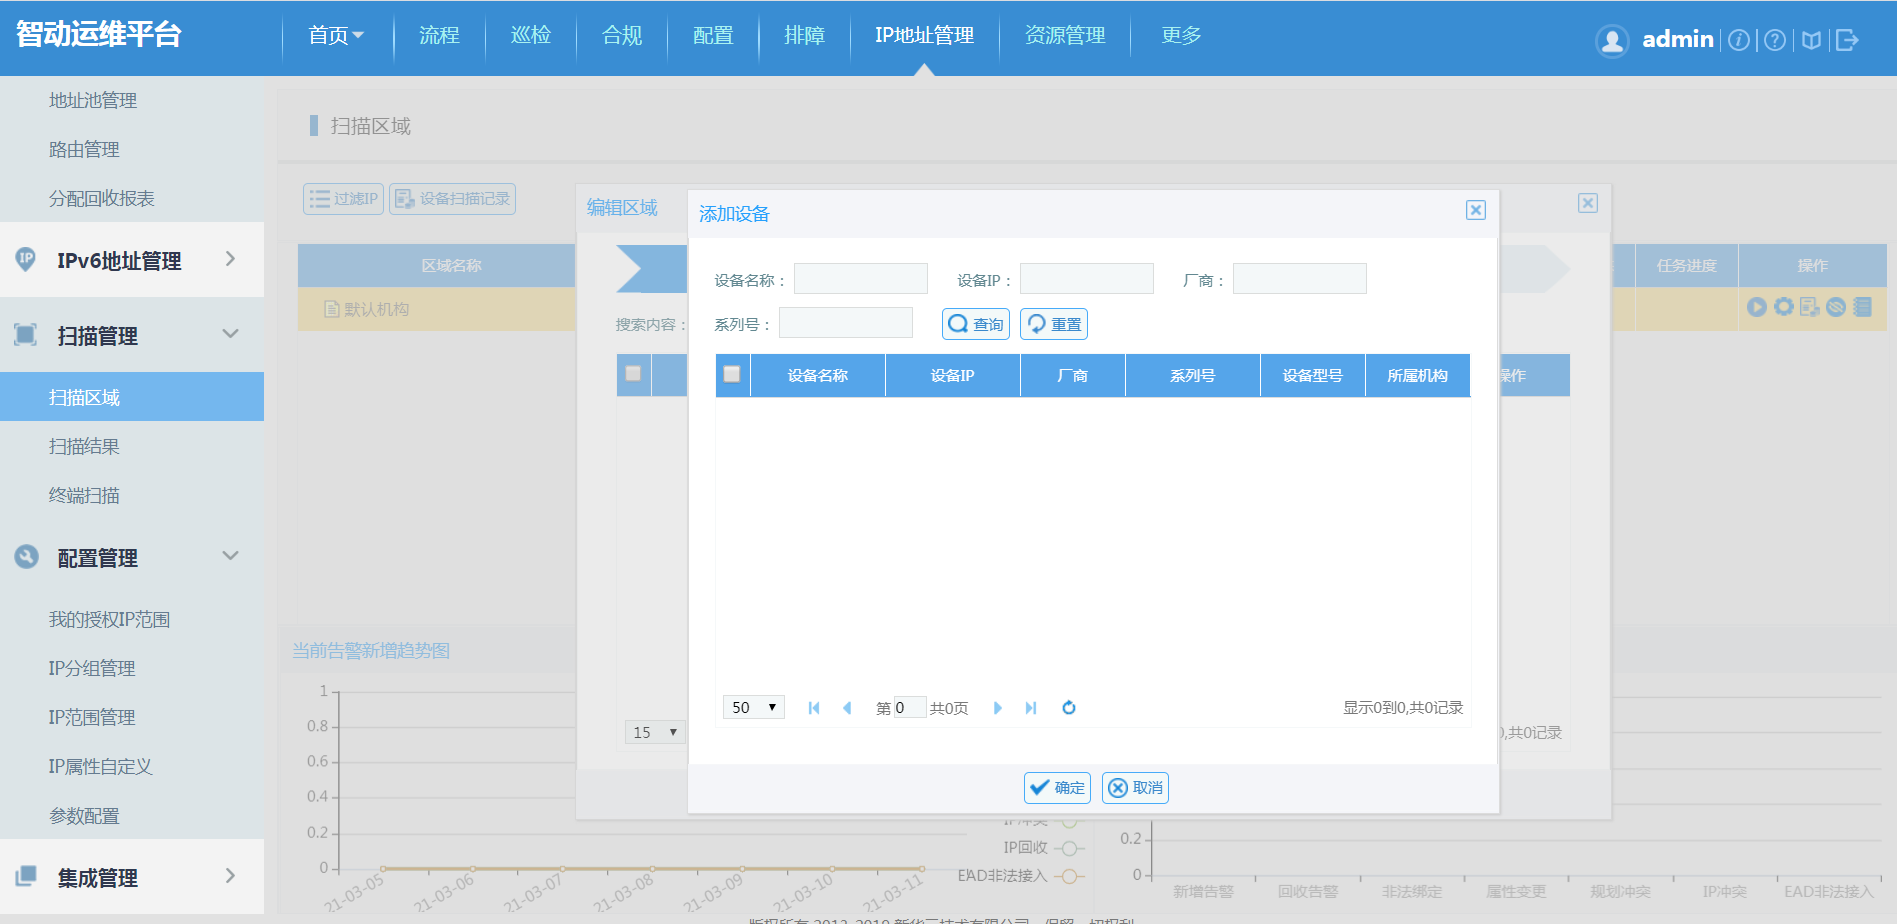Open the help question mark icon

point(1774,40)
